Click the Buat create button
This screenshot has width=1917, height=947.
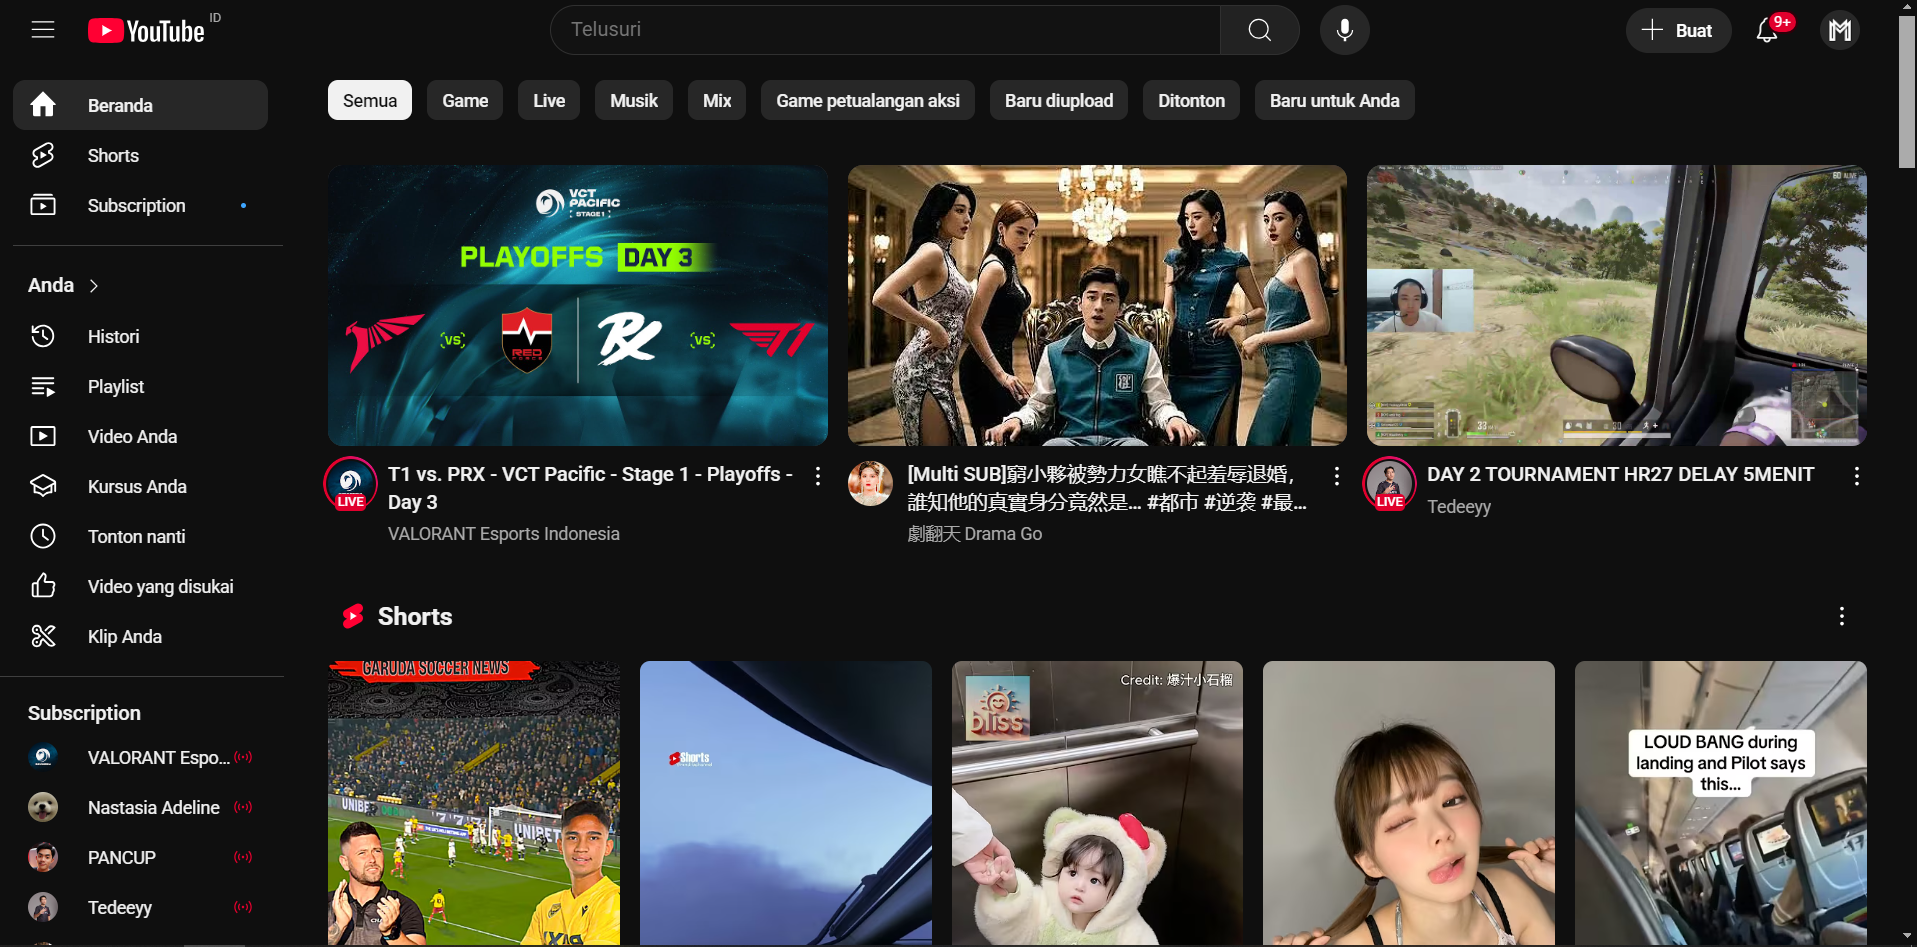point(1678,31)
